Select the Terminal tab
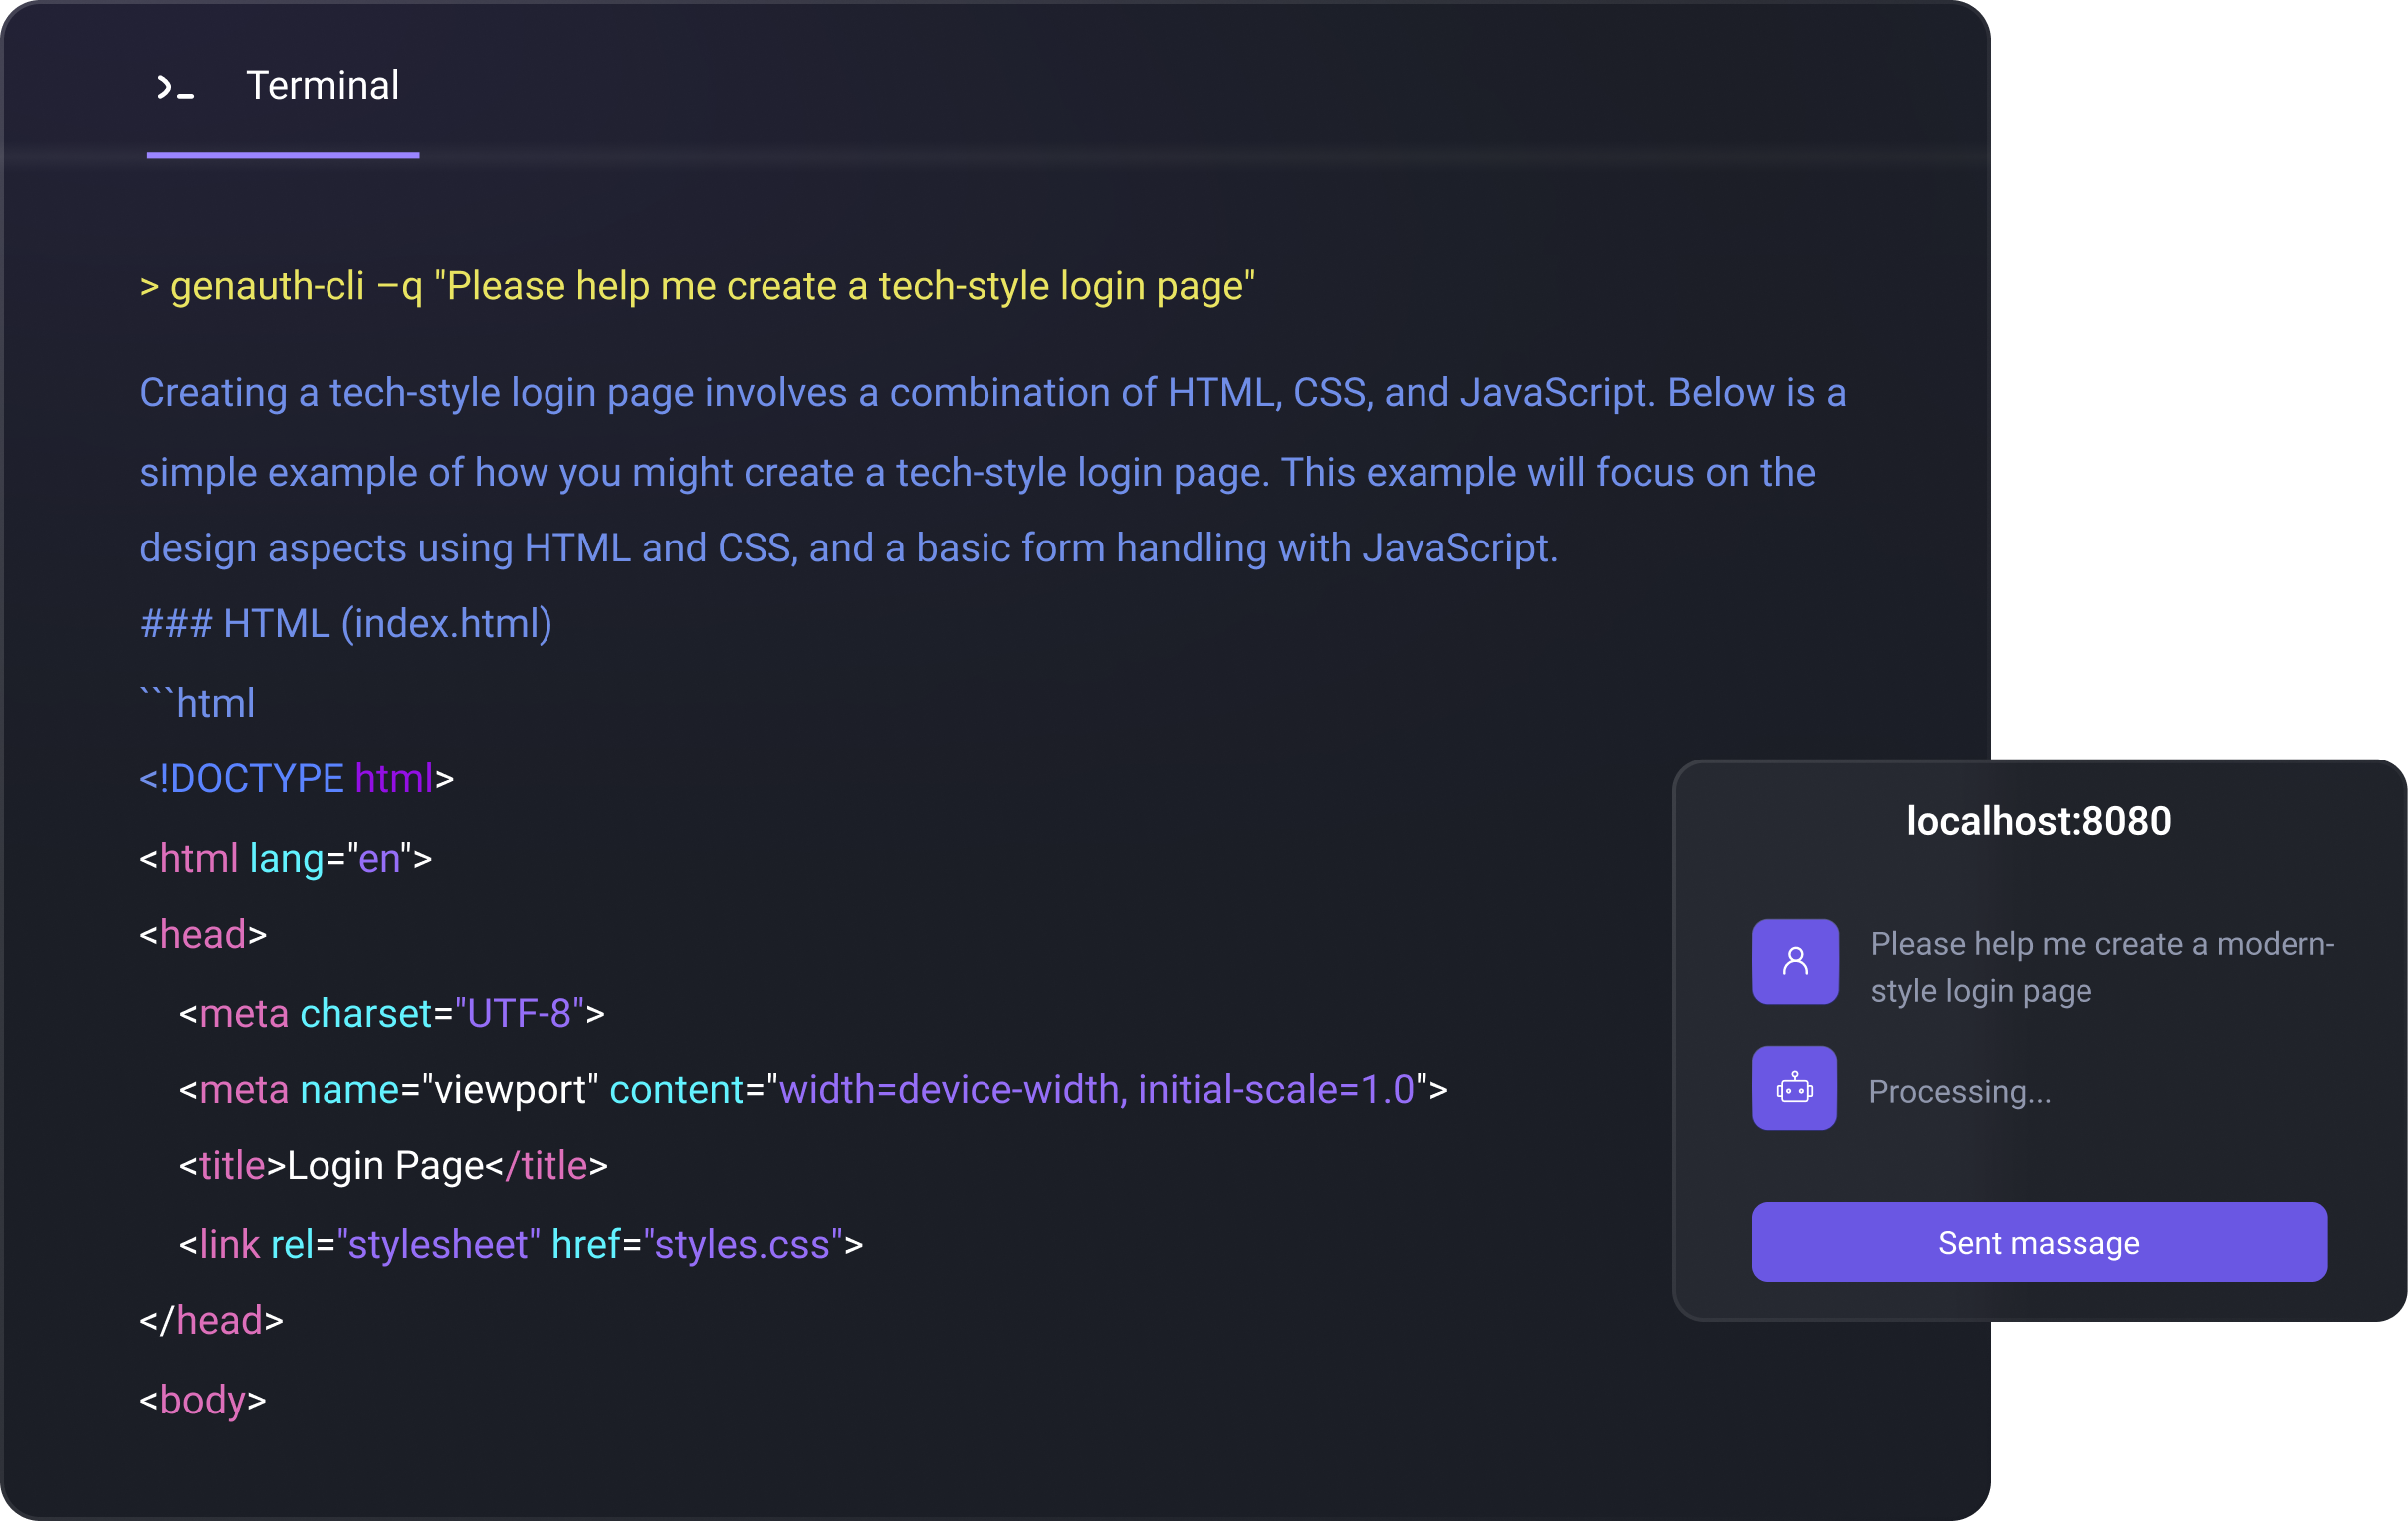This screenshot has width=2408, height=1521. click(283, 86)
